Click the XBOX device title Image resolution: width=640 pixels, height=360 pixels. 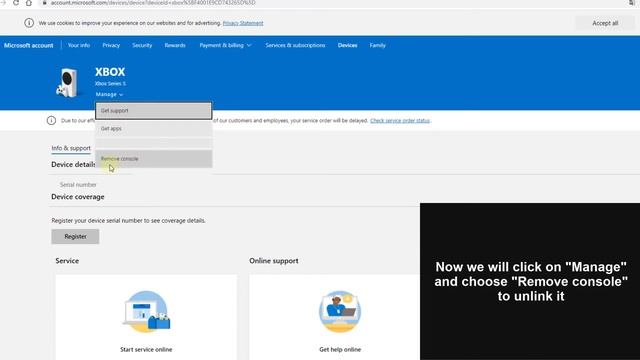(110, 72)
